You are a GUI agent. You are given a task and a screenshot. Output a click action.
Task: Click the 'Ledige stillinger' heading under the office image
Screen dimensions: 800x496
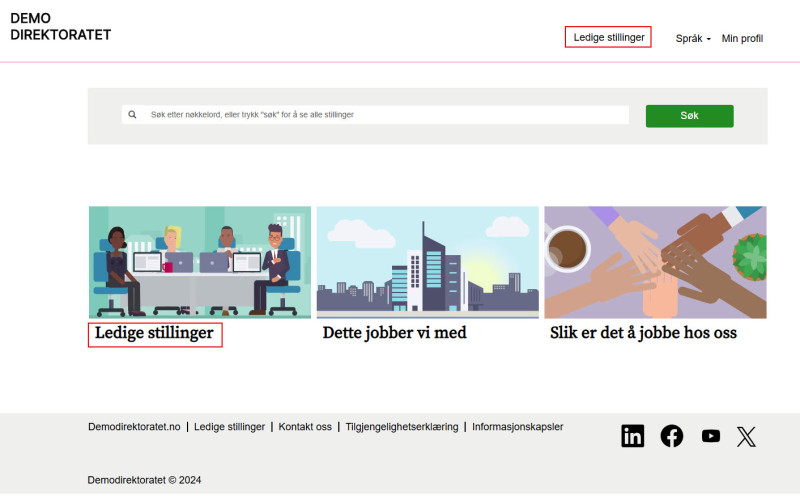[155, 333]
